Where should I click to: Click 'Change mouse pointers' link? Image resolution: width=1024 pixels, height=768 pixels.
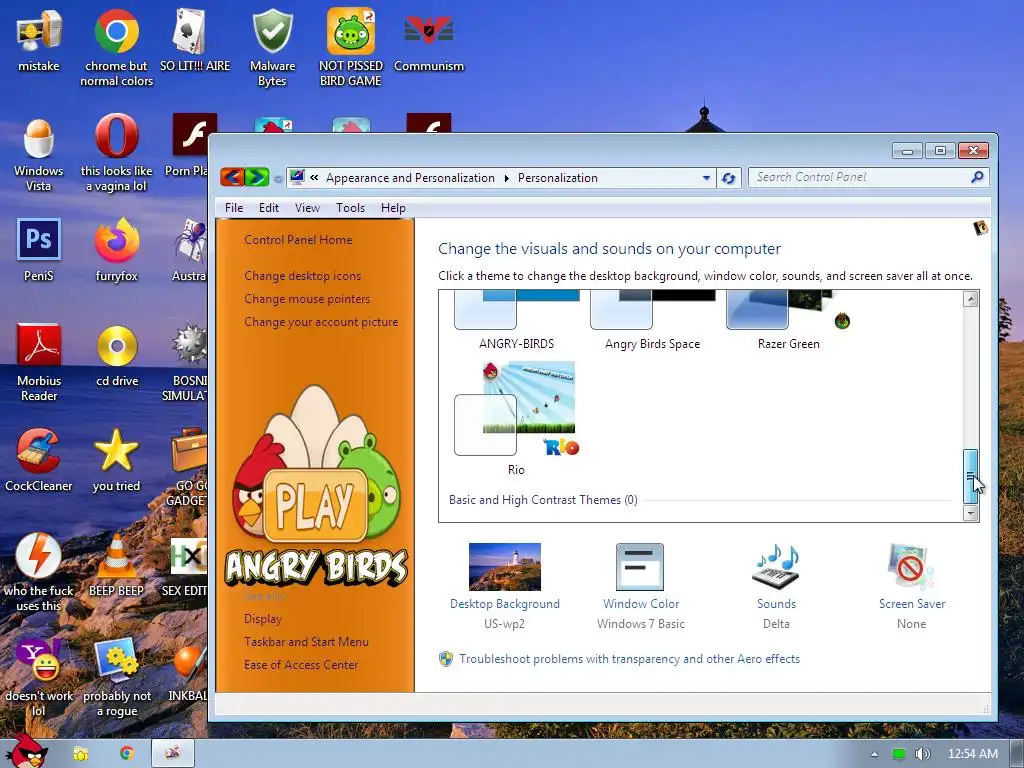tap(307, 298)
